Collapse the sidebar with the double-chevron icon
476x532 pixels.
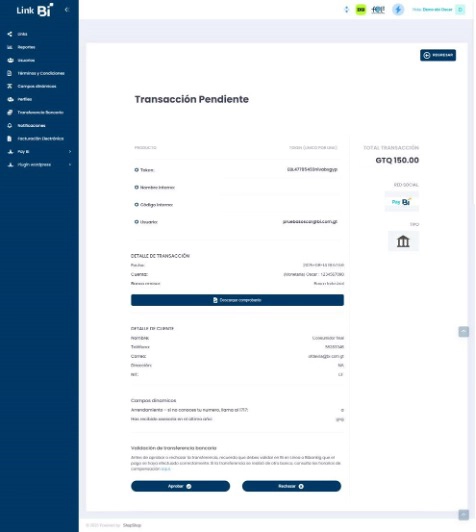point(67,10)
